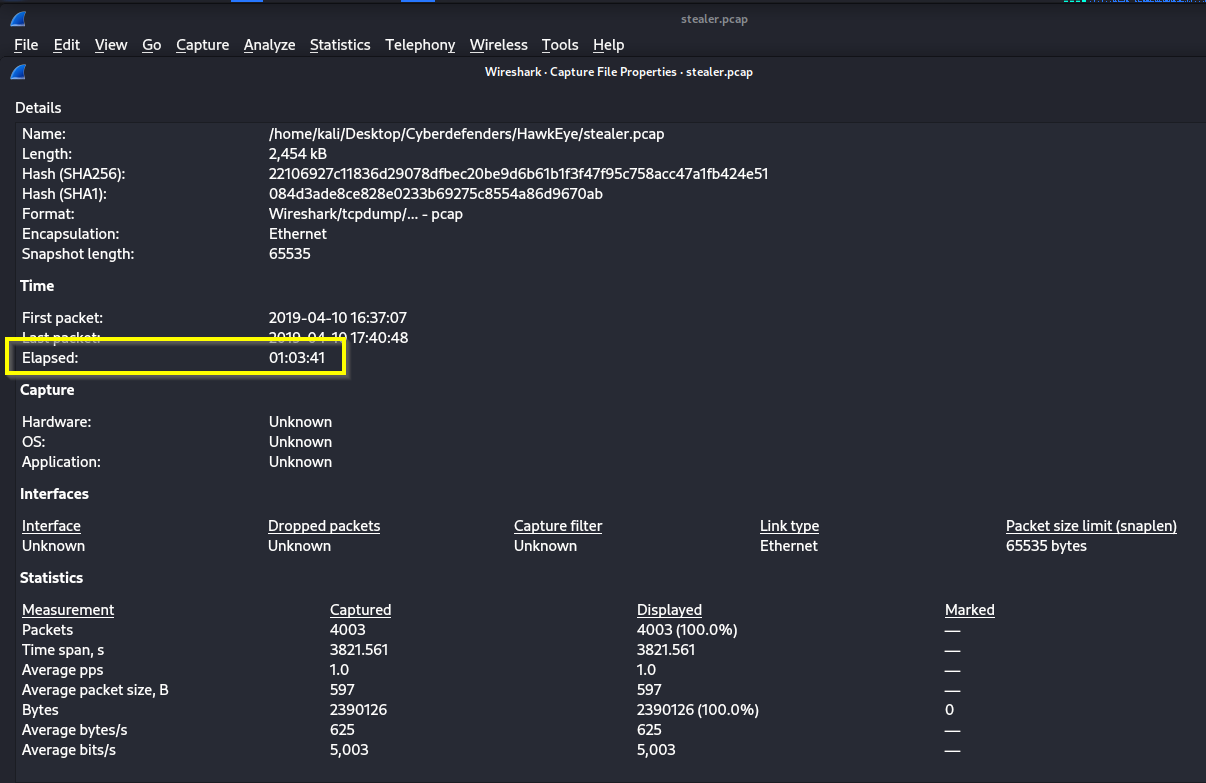Open the Help menu

[x=608, y=45]
